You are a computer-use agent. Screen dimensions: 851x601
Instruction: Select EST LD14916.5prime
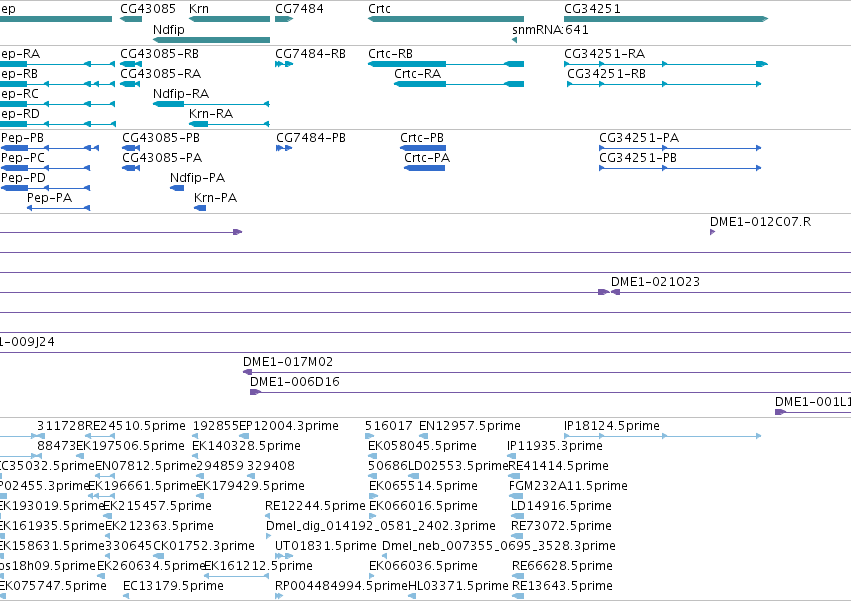tap(561, 505)
